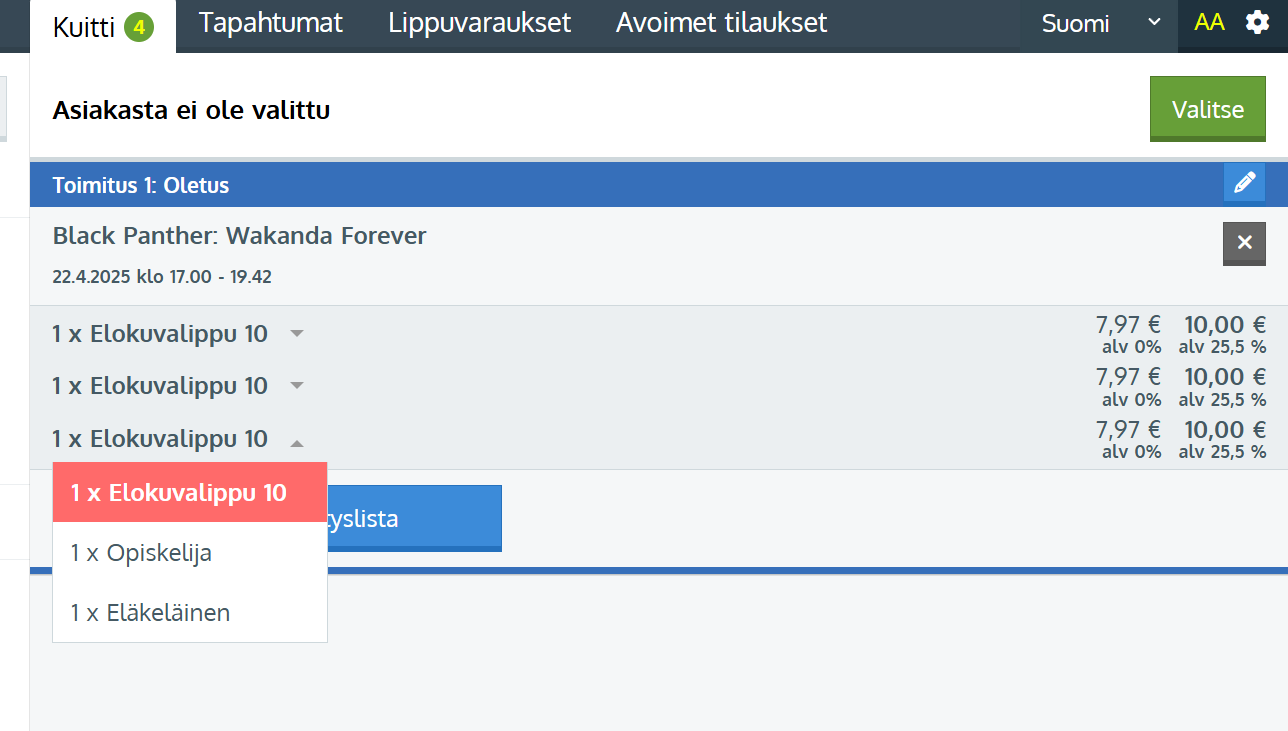Select the Kuitti tab
The image size is (1288, 731).
click(83, 26)
